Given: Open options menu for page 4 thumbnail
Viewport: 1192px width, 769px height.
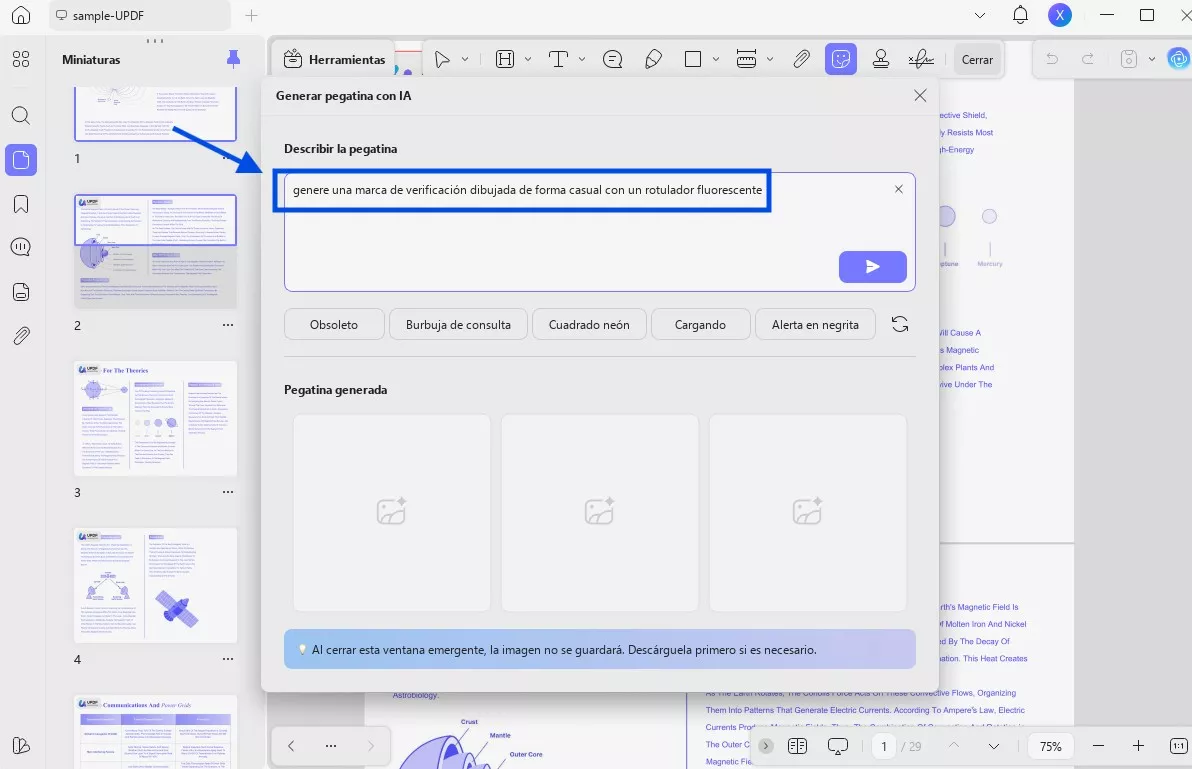Looking at the screenshot, I should click(x=228, y=660).
